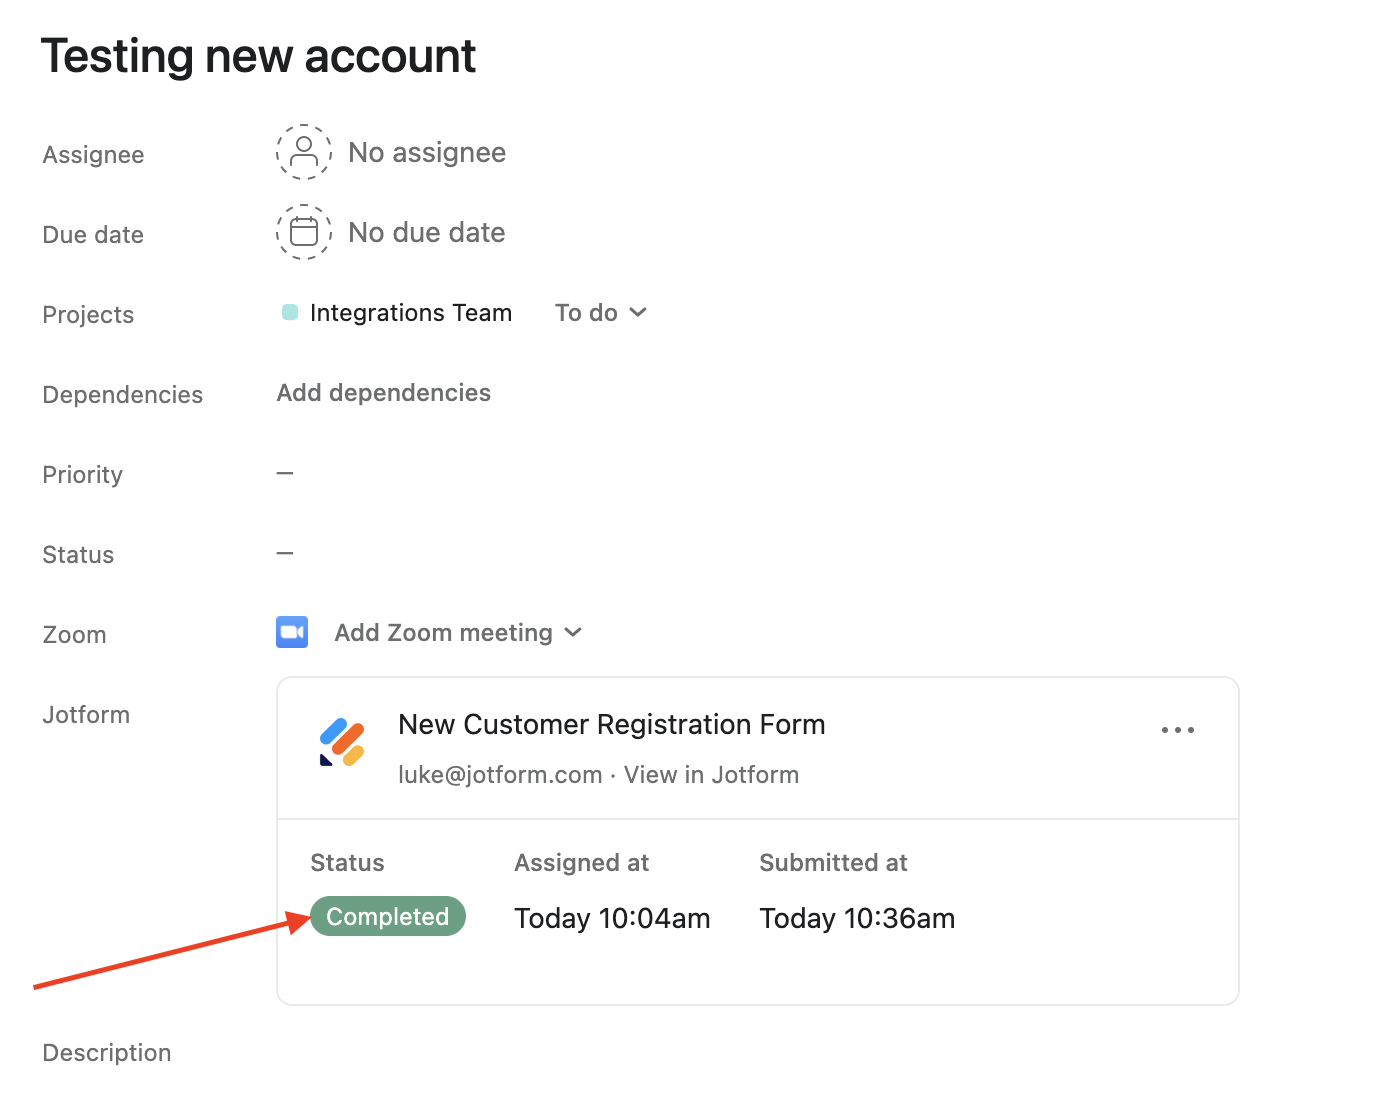Click the Integrations Team project color dot
1390x1114 pixels.
(290, 312)
